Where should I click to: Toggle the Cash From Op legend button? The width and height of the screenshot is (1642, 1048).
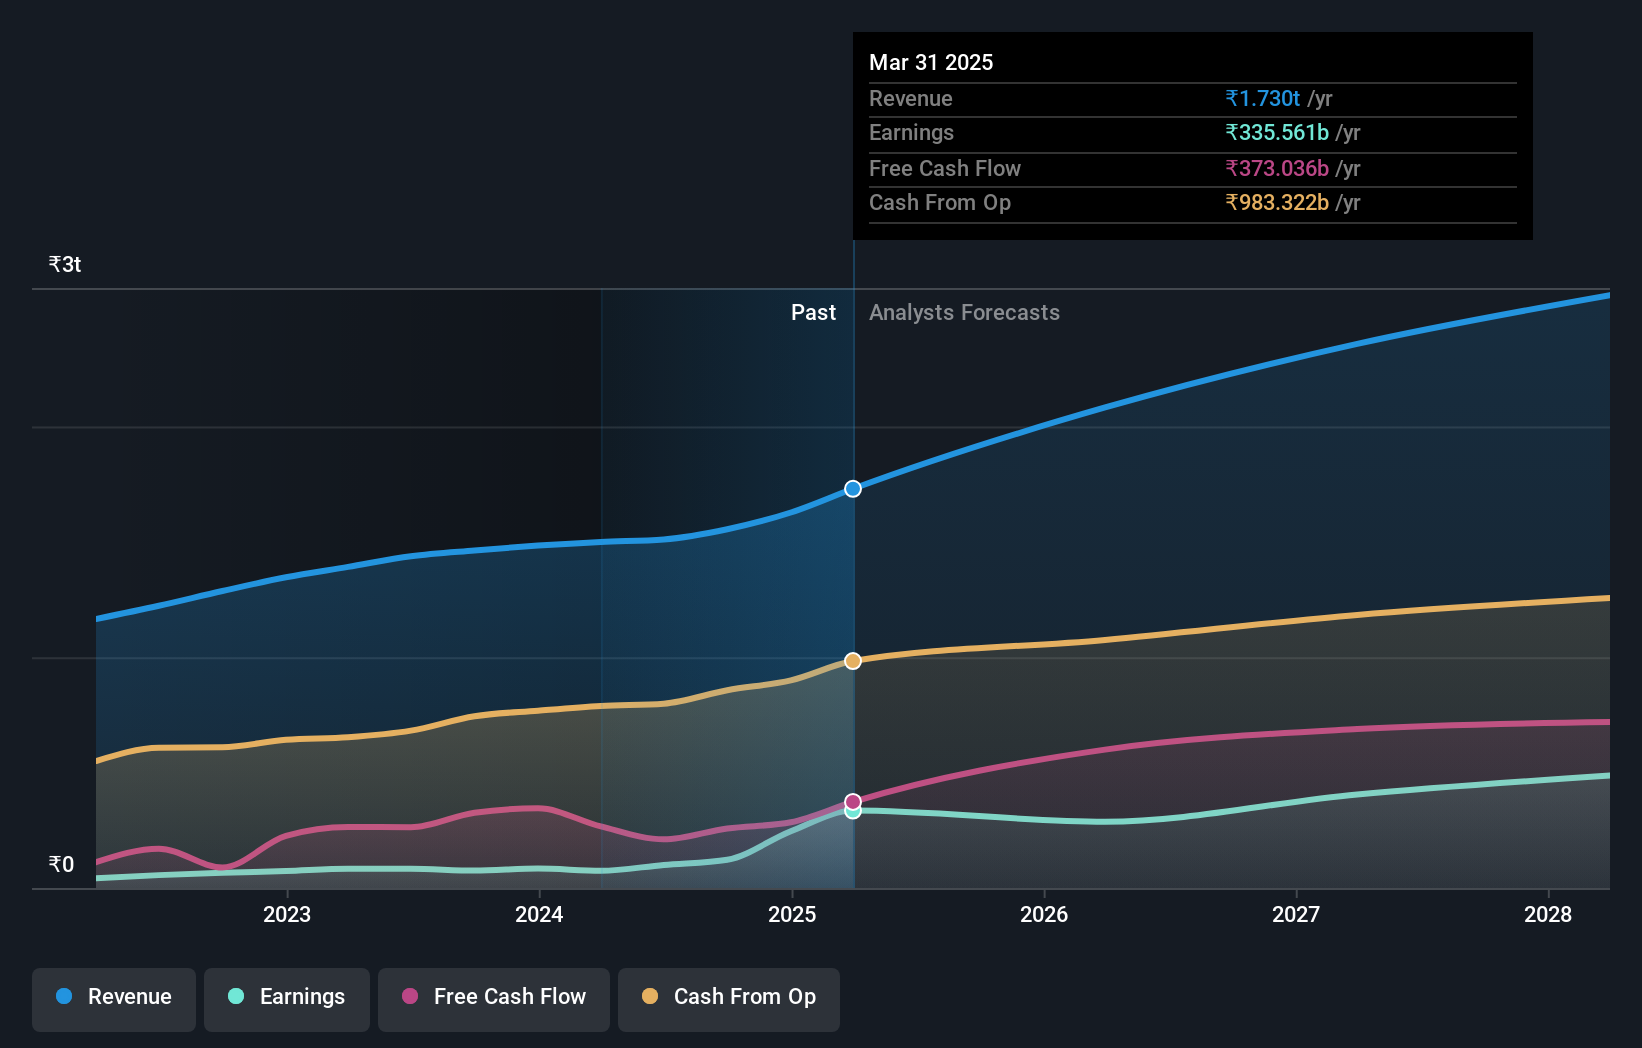[x=729, y=999]
